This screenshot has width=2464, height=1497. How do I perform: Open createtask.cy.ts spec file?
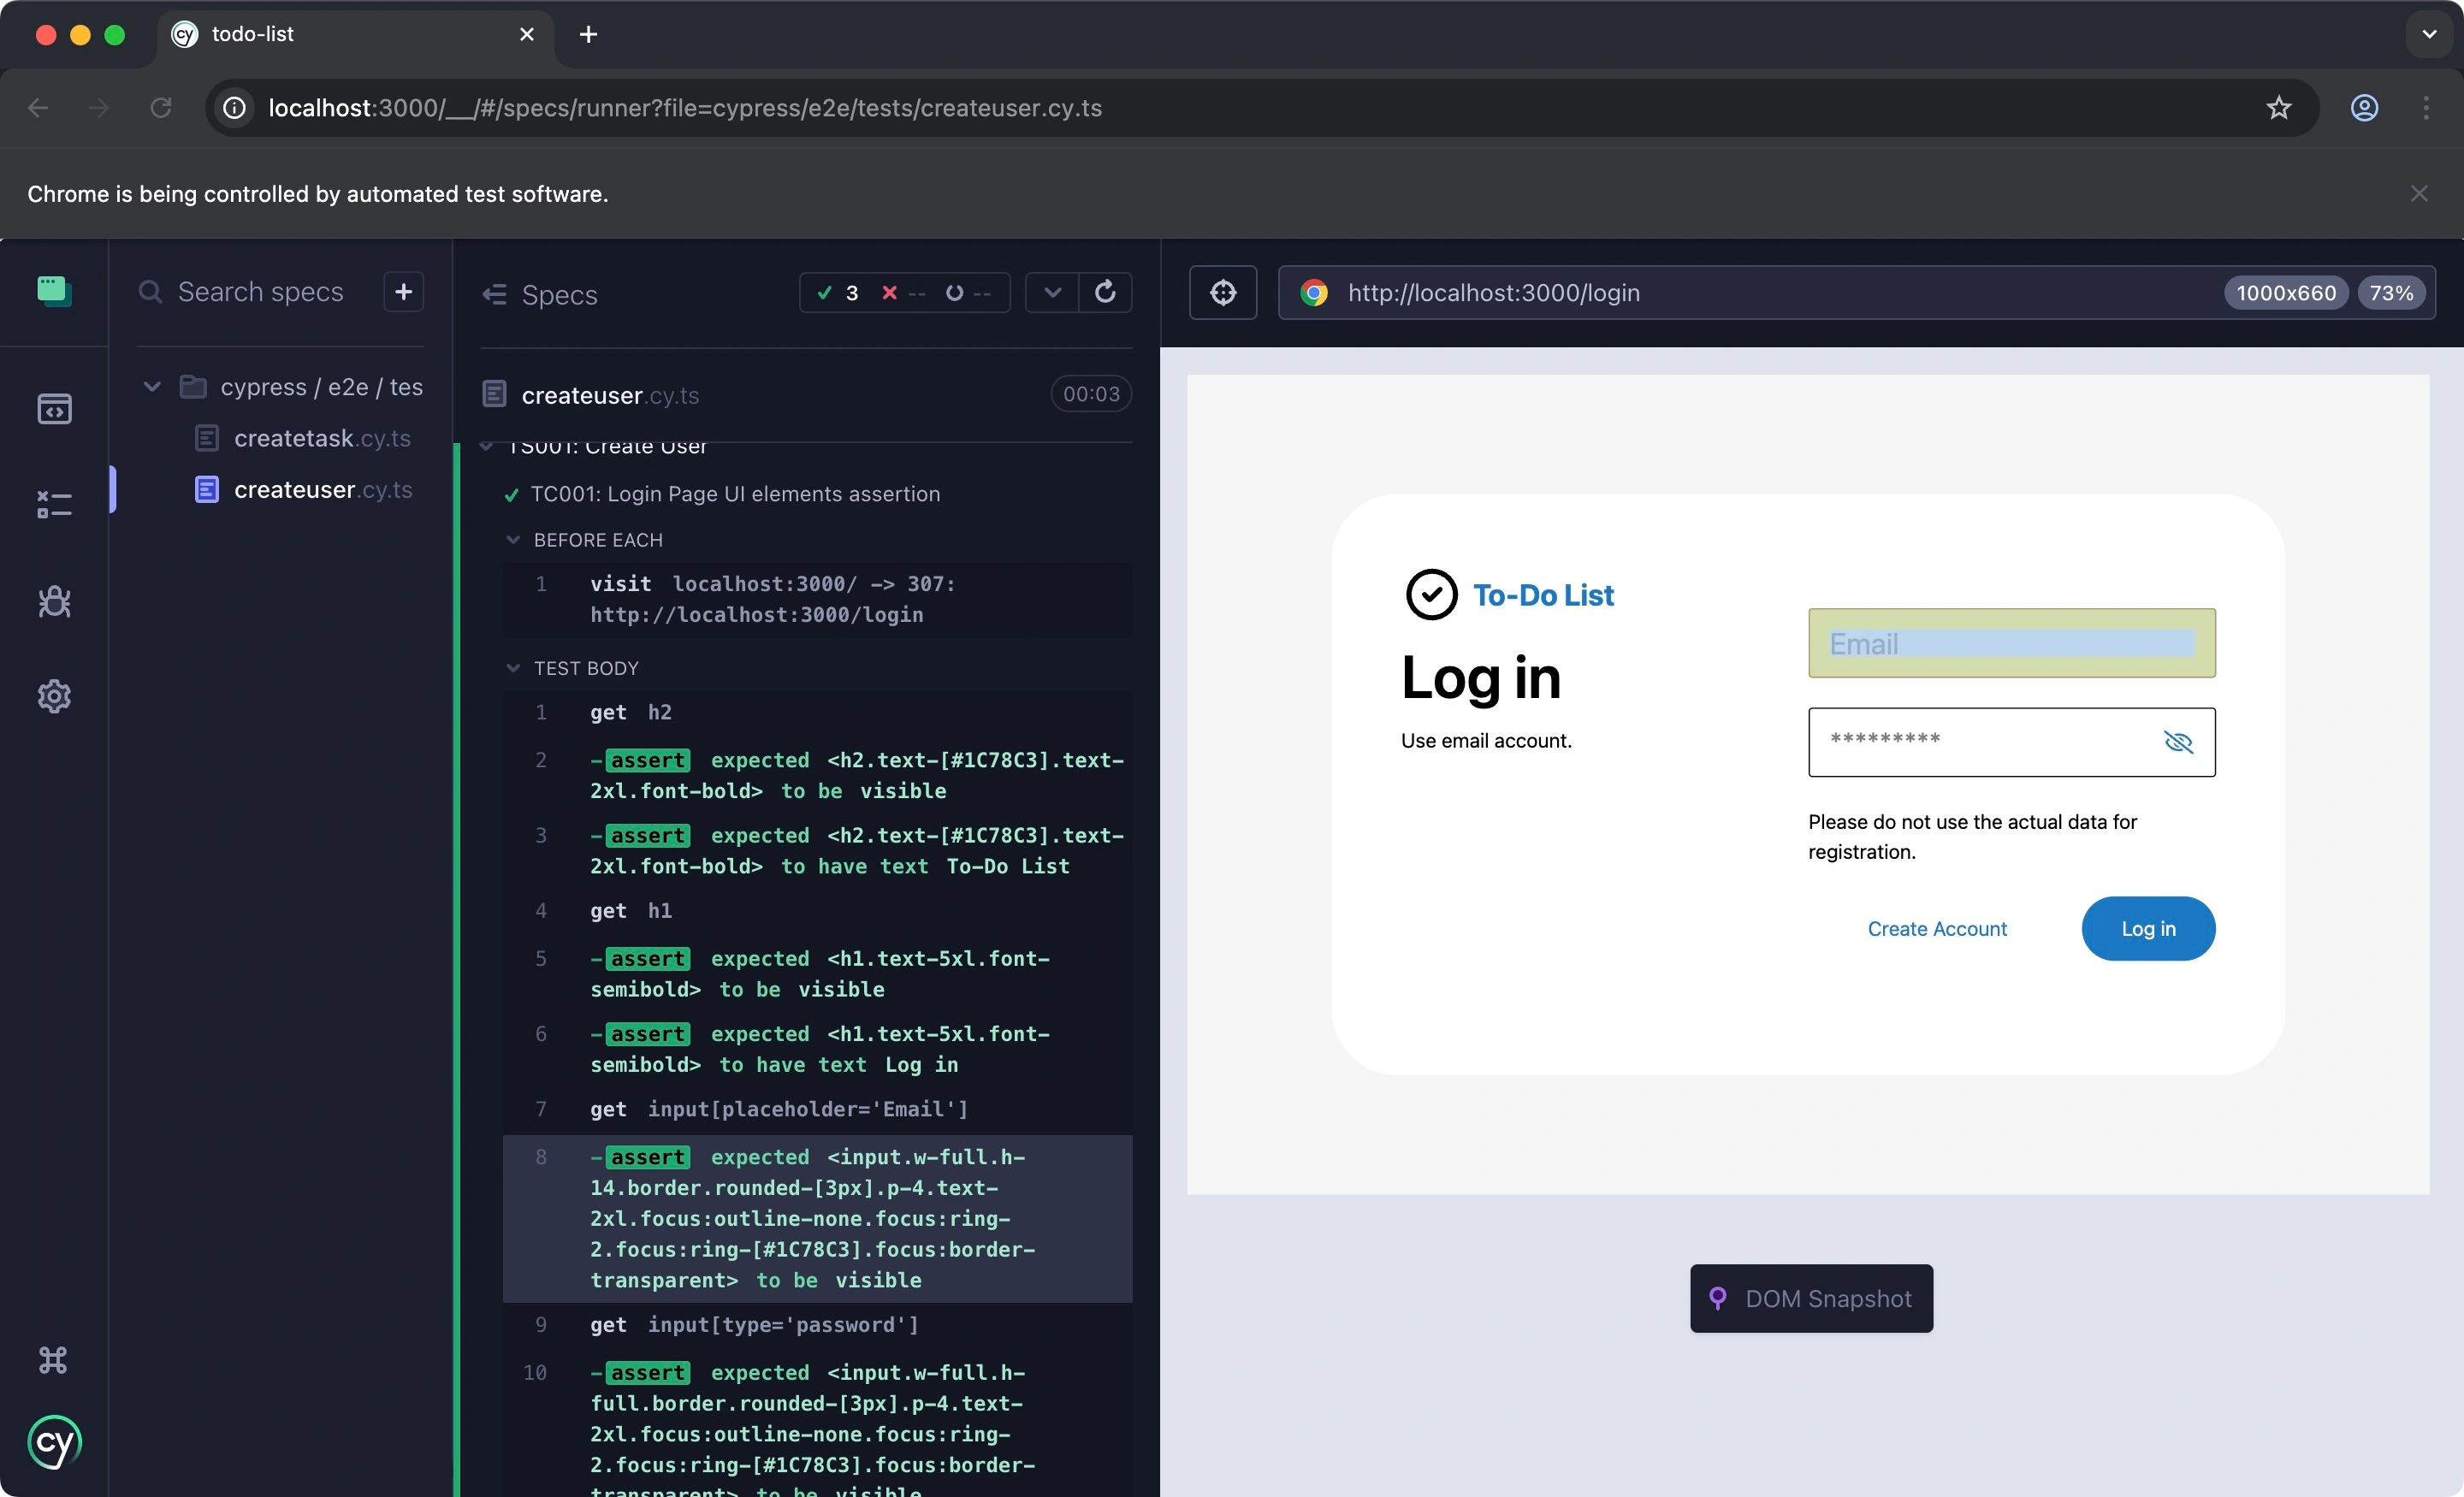pyautogui.click(x=322, y=438)
